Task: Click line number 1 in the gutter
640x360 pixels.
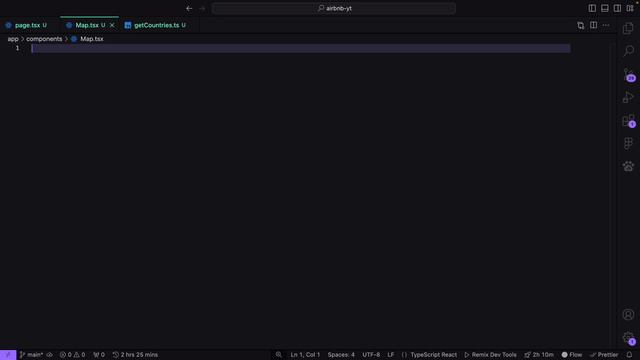Action: 18,48
